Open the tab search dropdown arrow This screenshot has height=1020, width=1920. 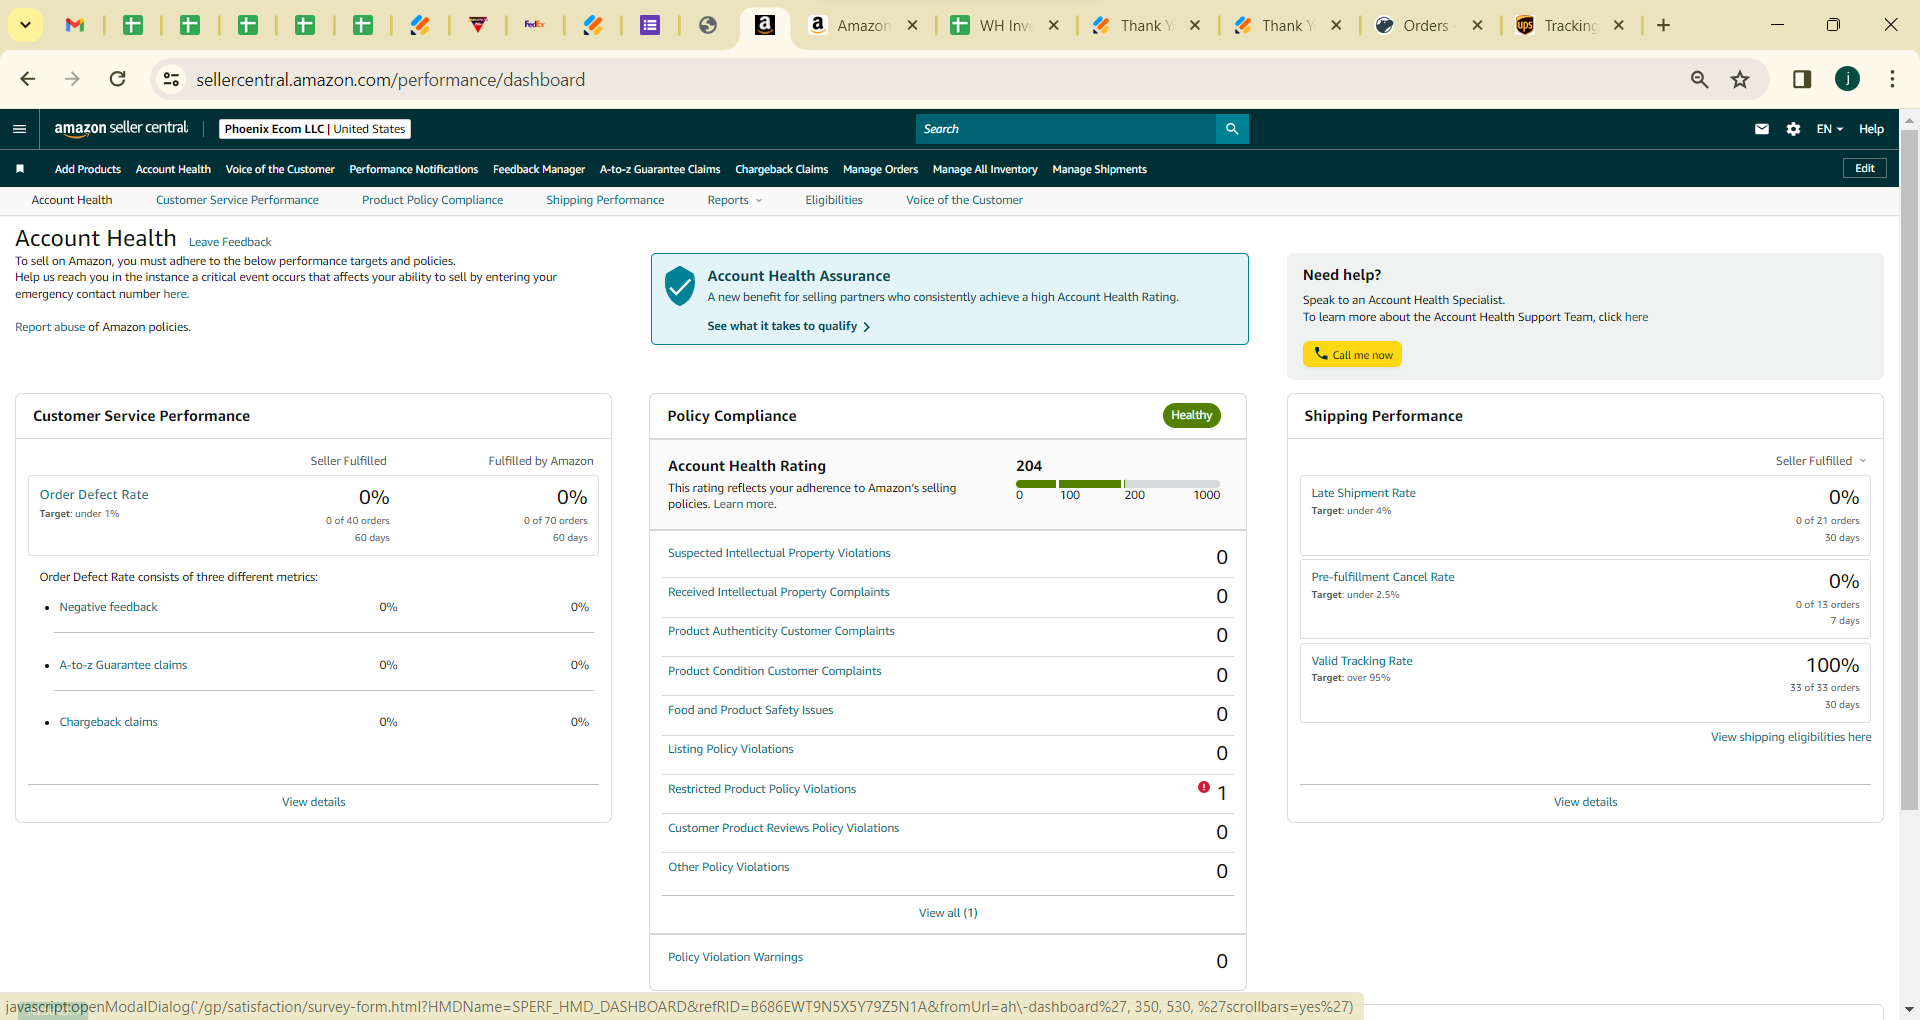(x=25, y=25)
